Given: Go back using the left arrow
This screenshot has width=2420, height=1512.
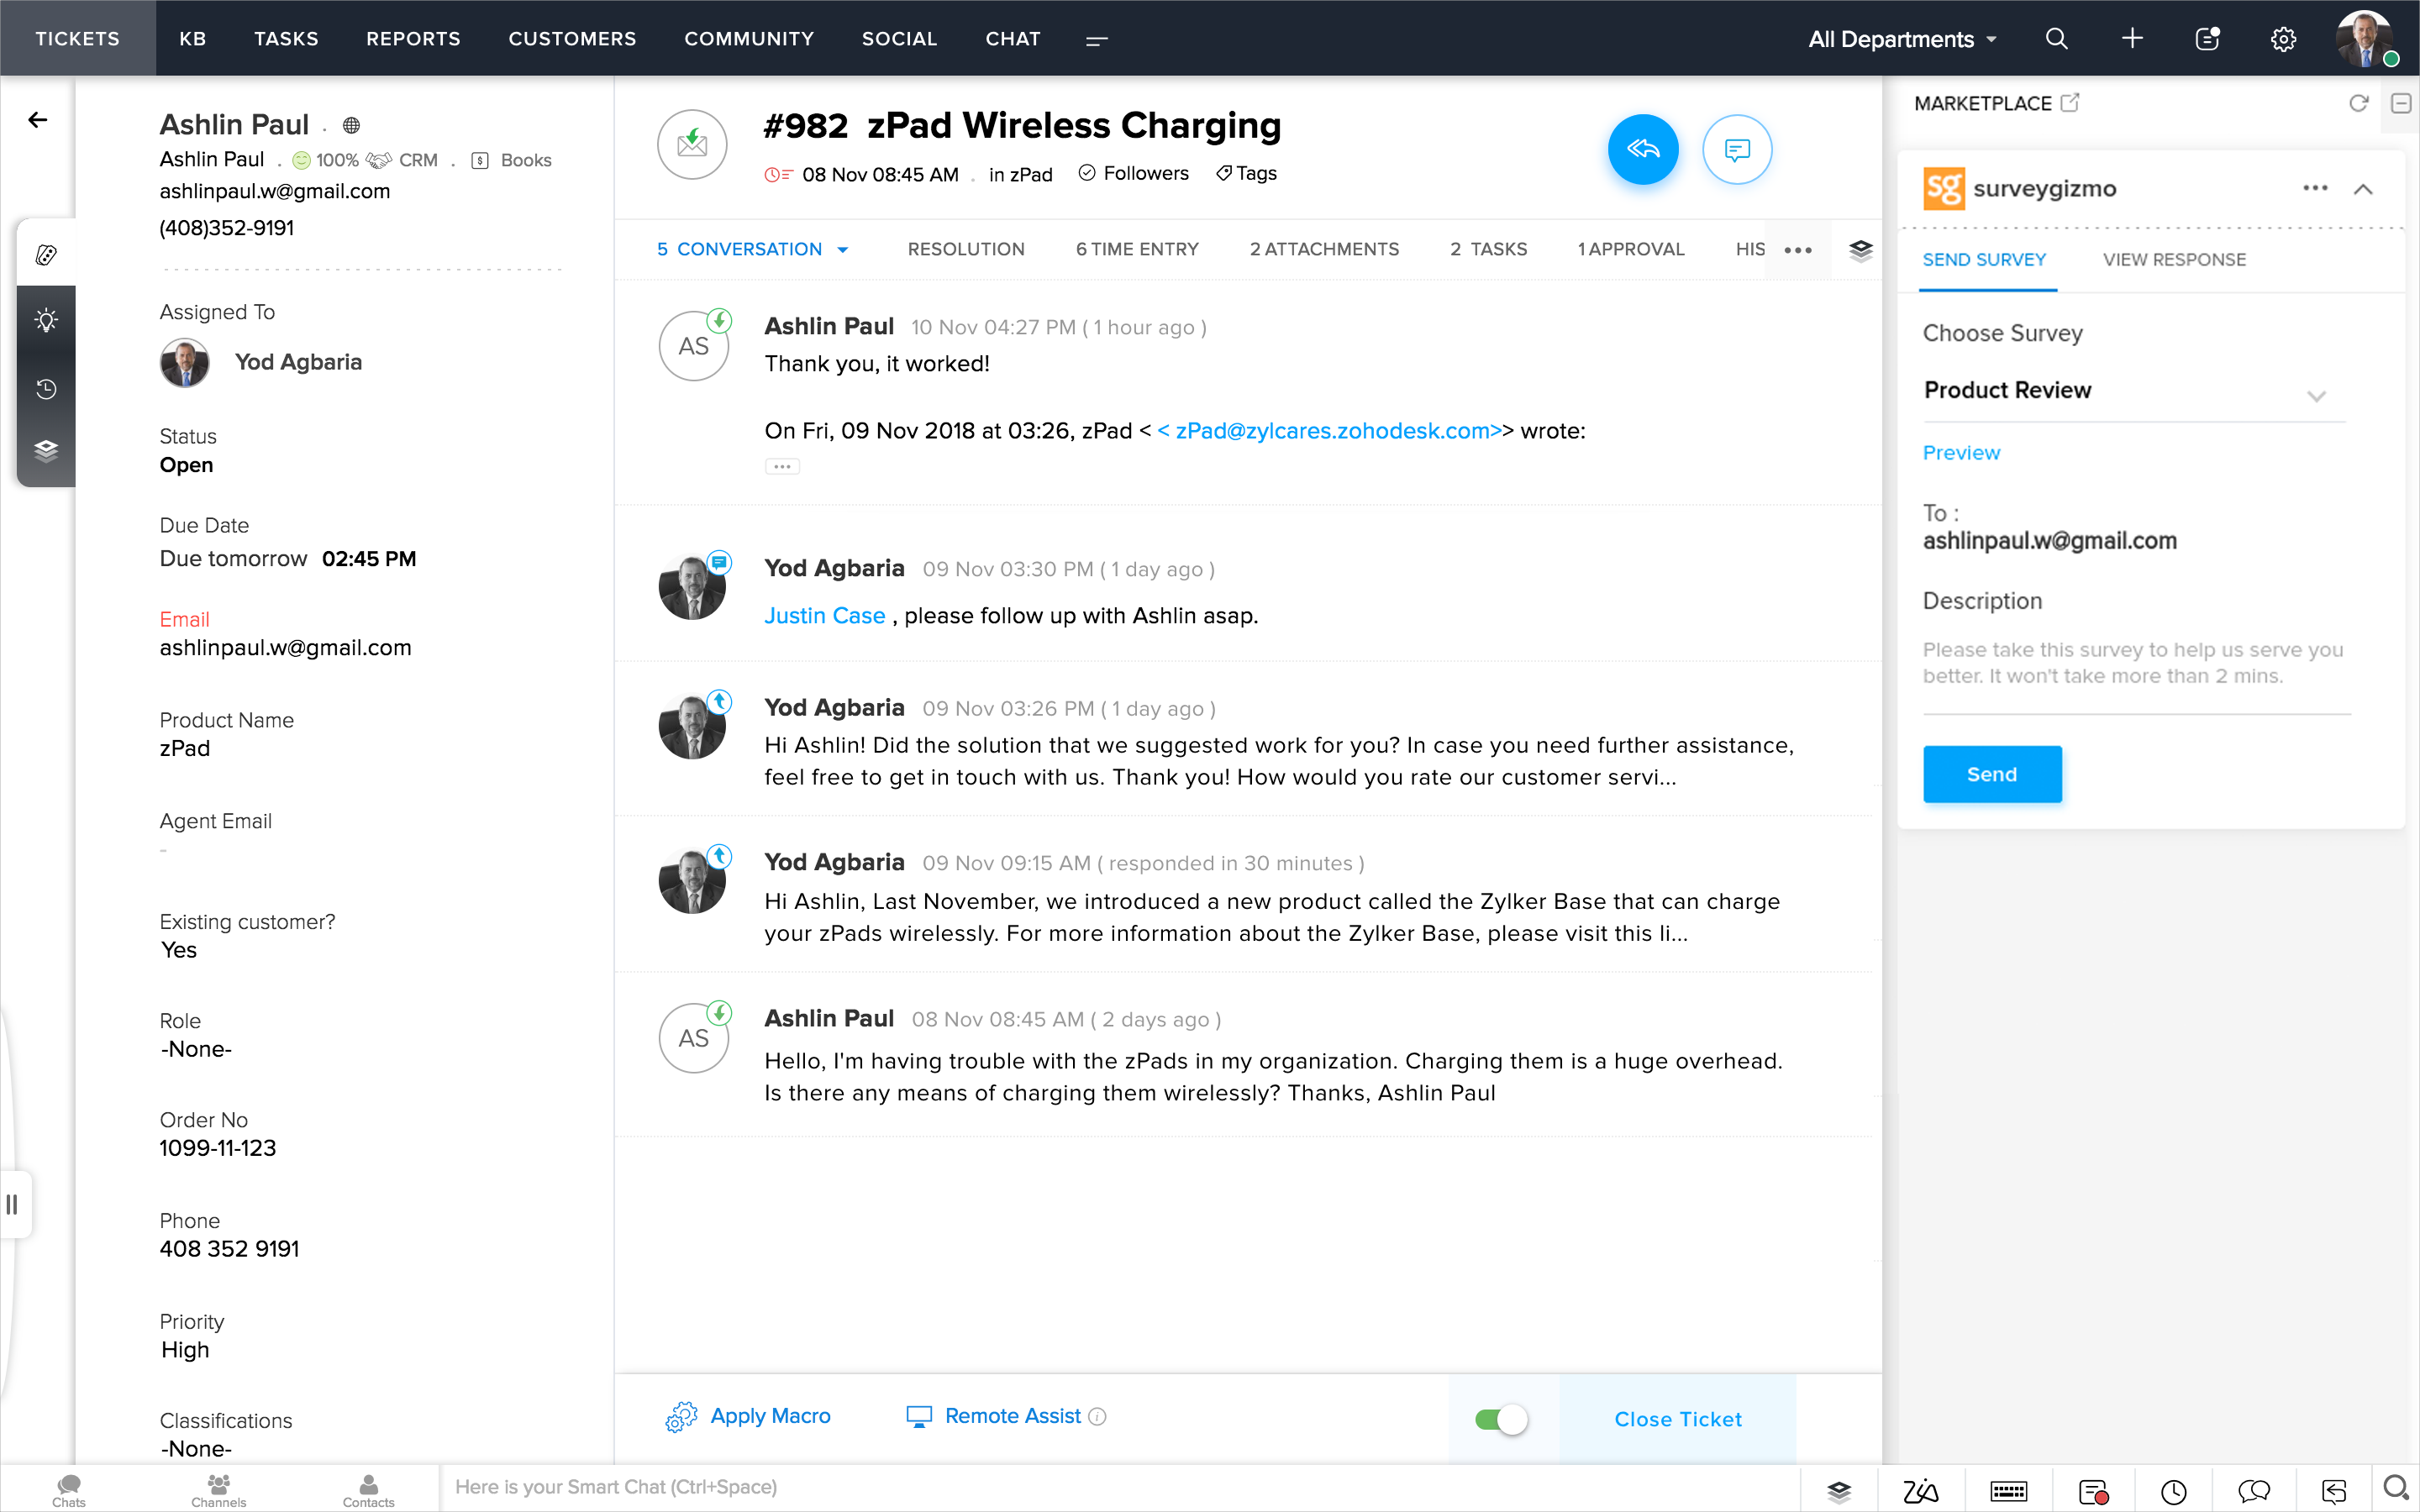Looking at the screenshot, I should pyautogui.click(x=38, y=120).
